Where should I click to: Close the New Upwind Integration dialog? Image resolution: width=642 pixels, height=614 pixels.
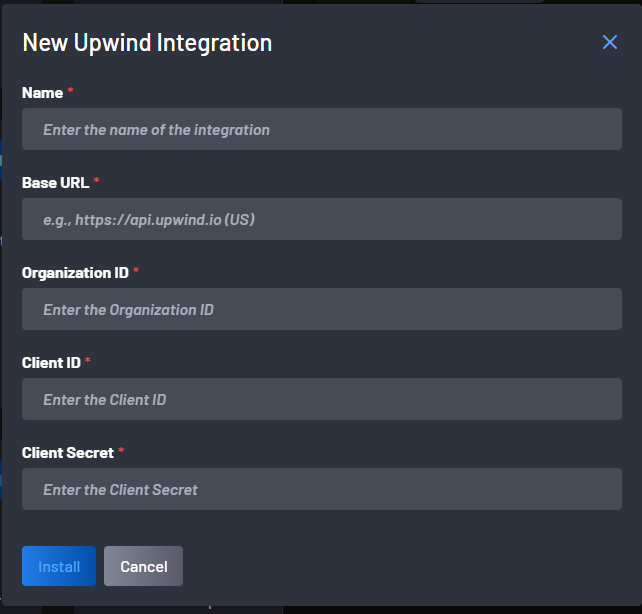click(x=610, y=42)
